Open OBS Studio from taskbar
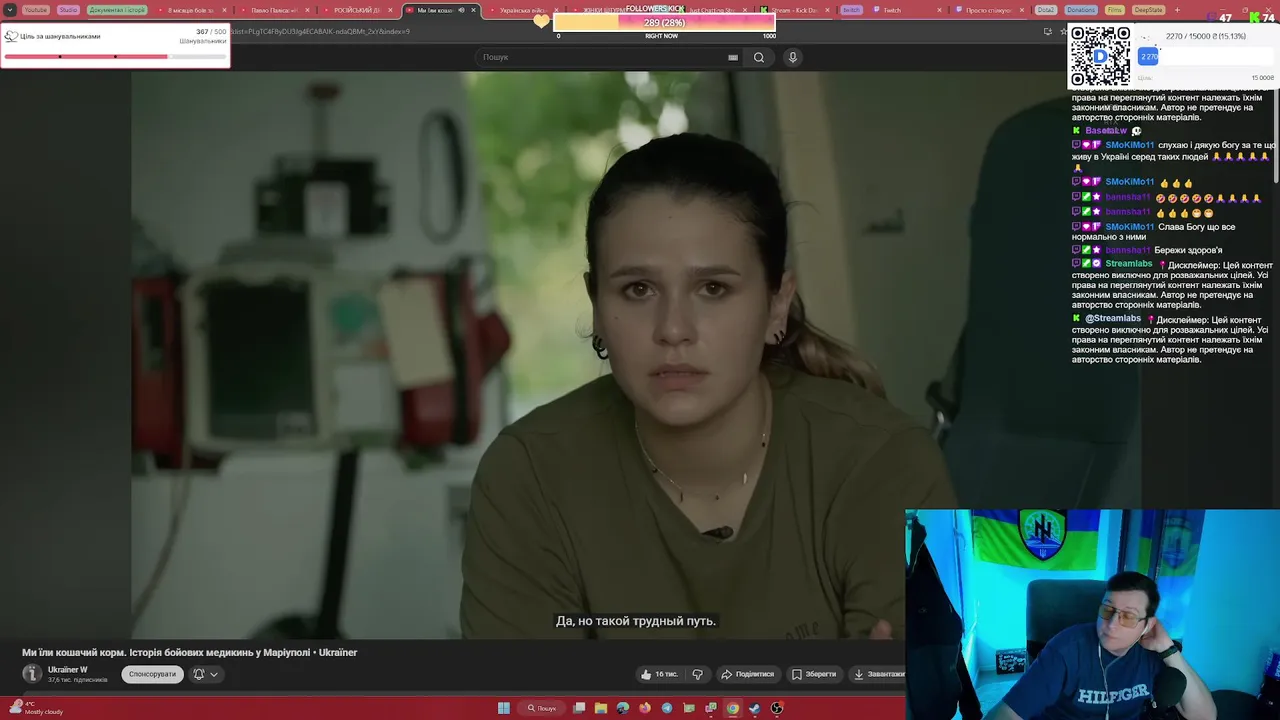The height and width of the screenshot is (720, 1280). [x=777, y=708]
